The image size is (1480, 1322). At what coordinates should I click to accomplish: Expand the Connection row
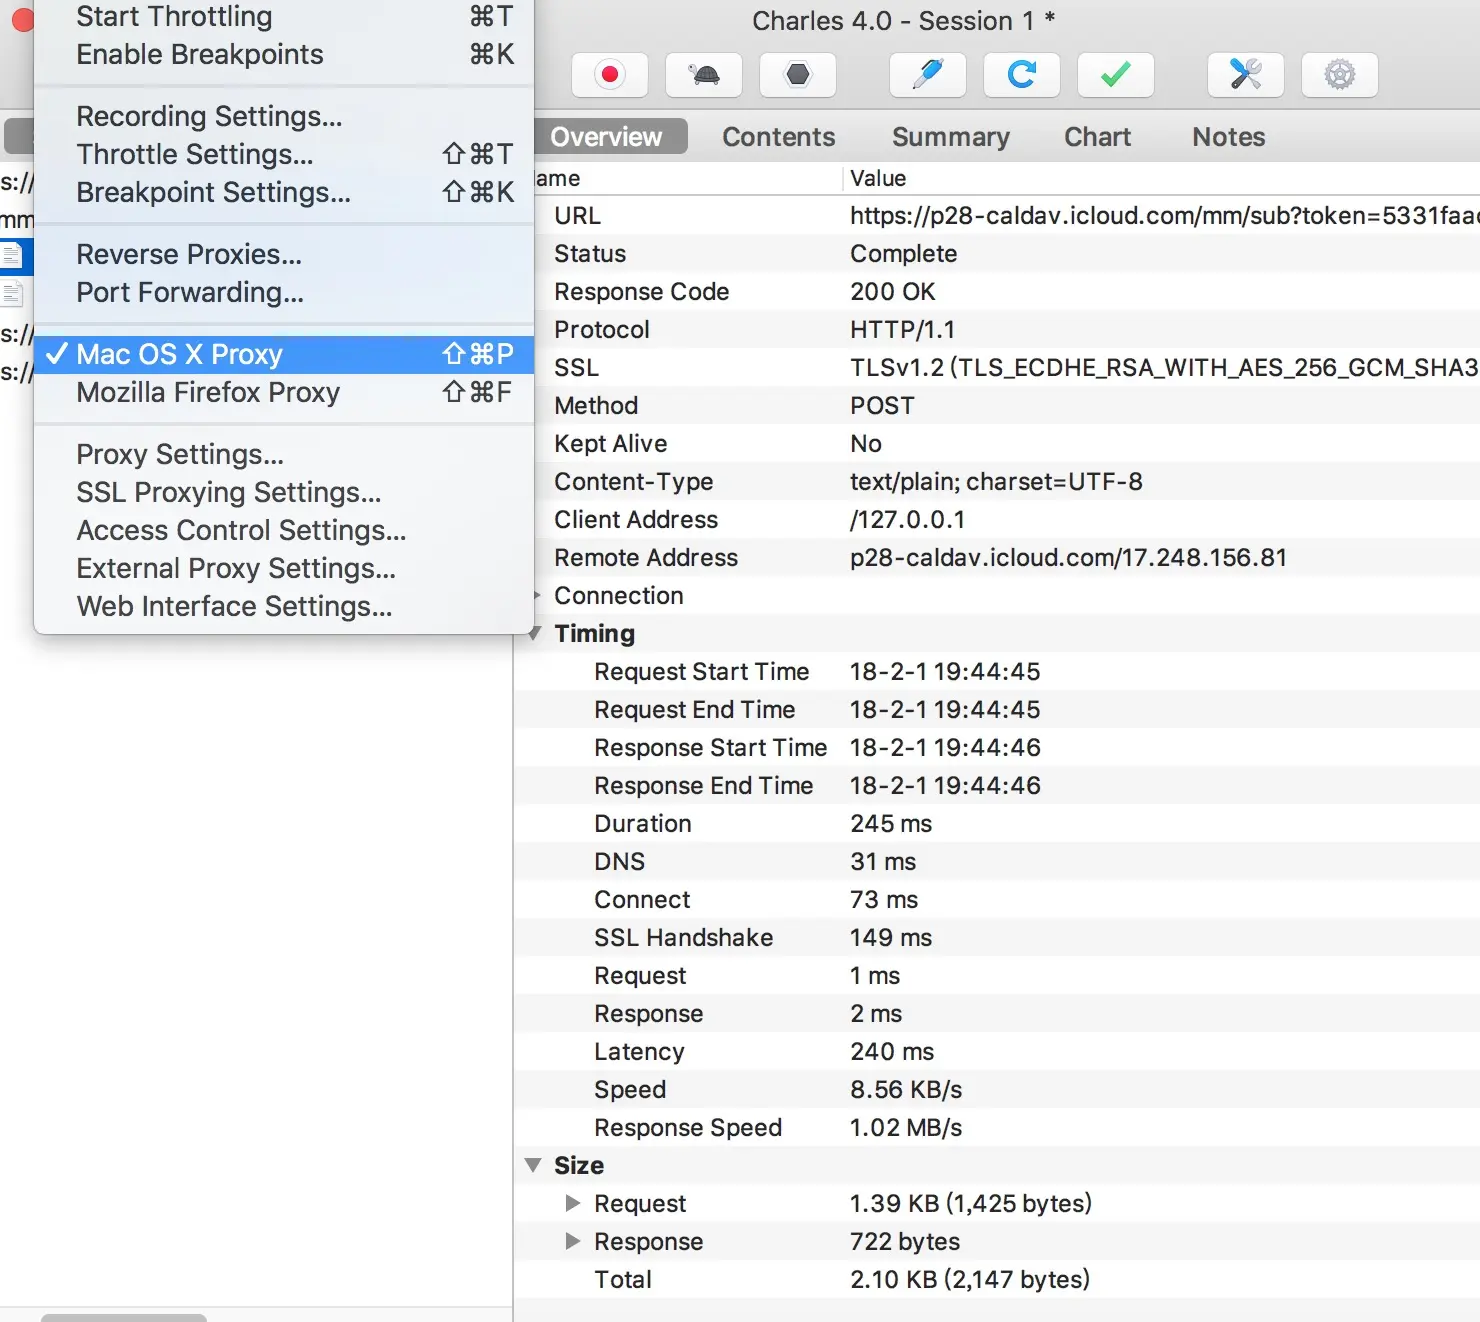(x=537, y=595)
